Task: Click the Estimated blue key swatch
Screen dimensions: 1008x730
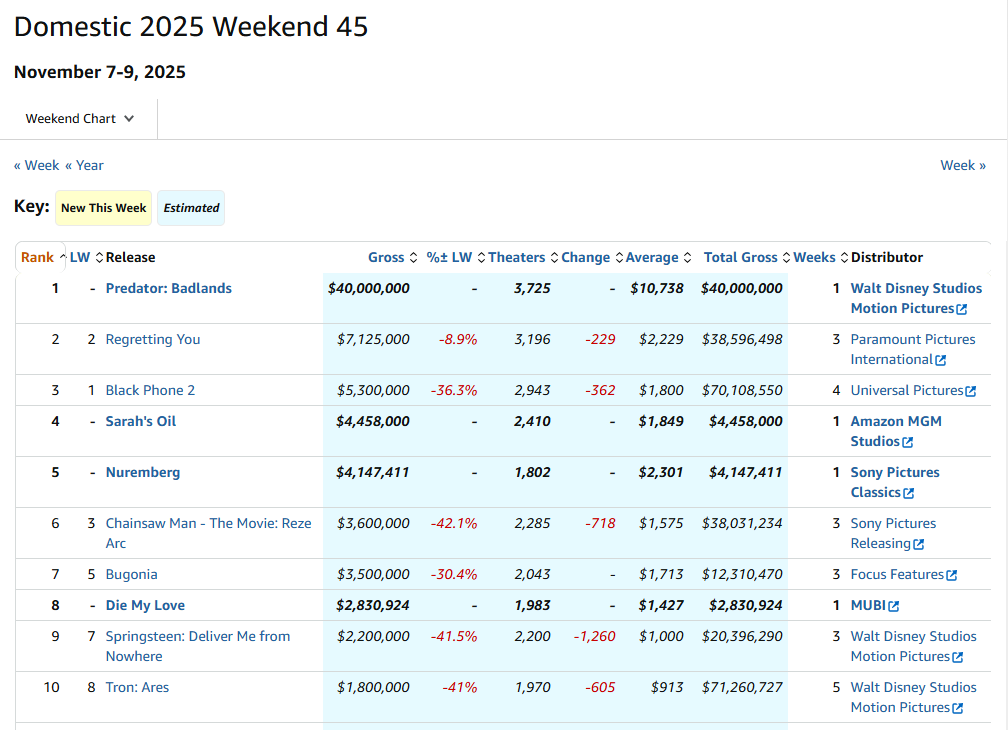Action: tap(191, 208)
